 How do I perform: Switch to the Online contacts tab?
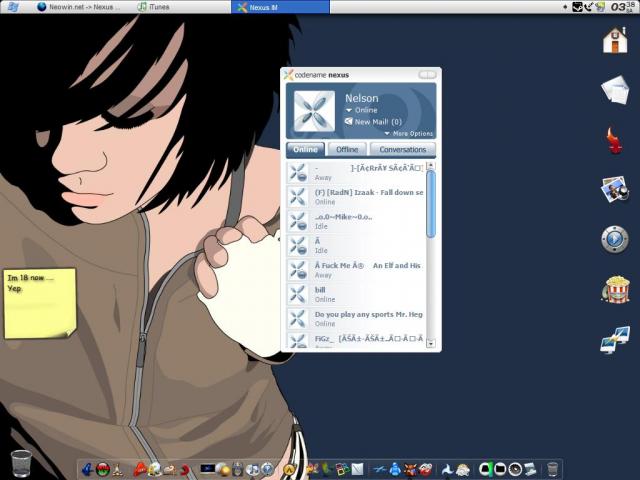(x=305, y=149)
